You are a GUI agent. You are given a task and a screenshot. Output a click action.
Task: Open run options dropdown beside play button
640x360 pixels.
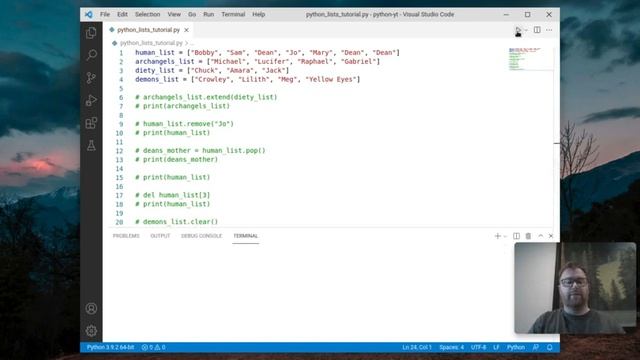526,30
